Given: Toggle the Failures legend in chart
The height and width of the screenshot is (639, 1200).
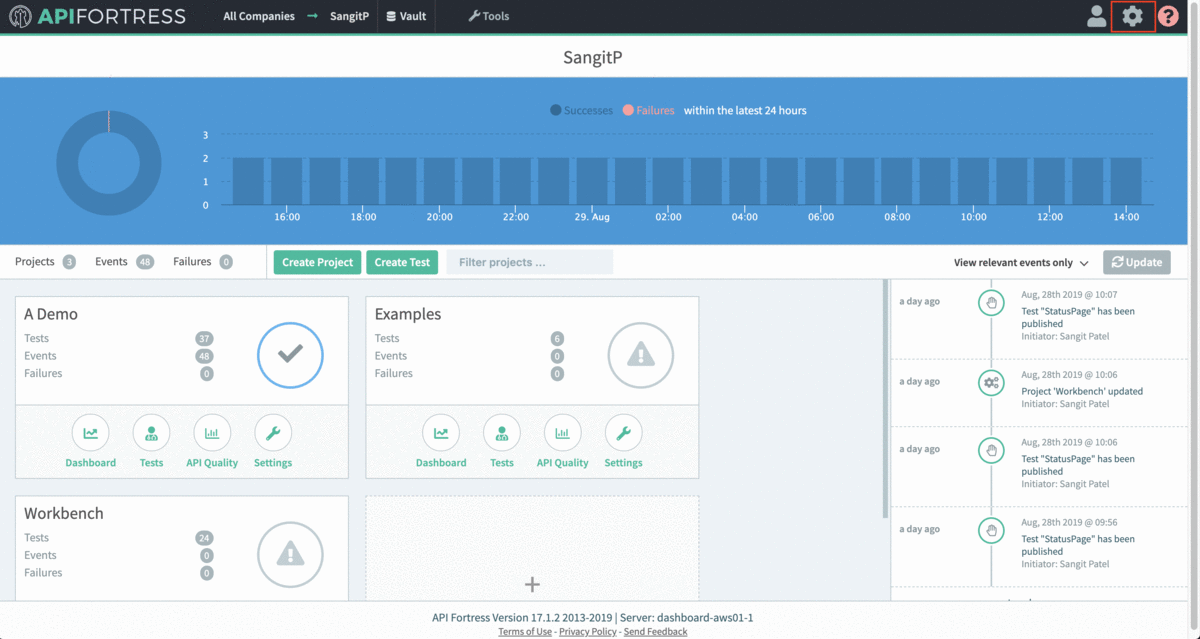Looking at the screenshot, I should pyautogui.click(x=649, y=110).
